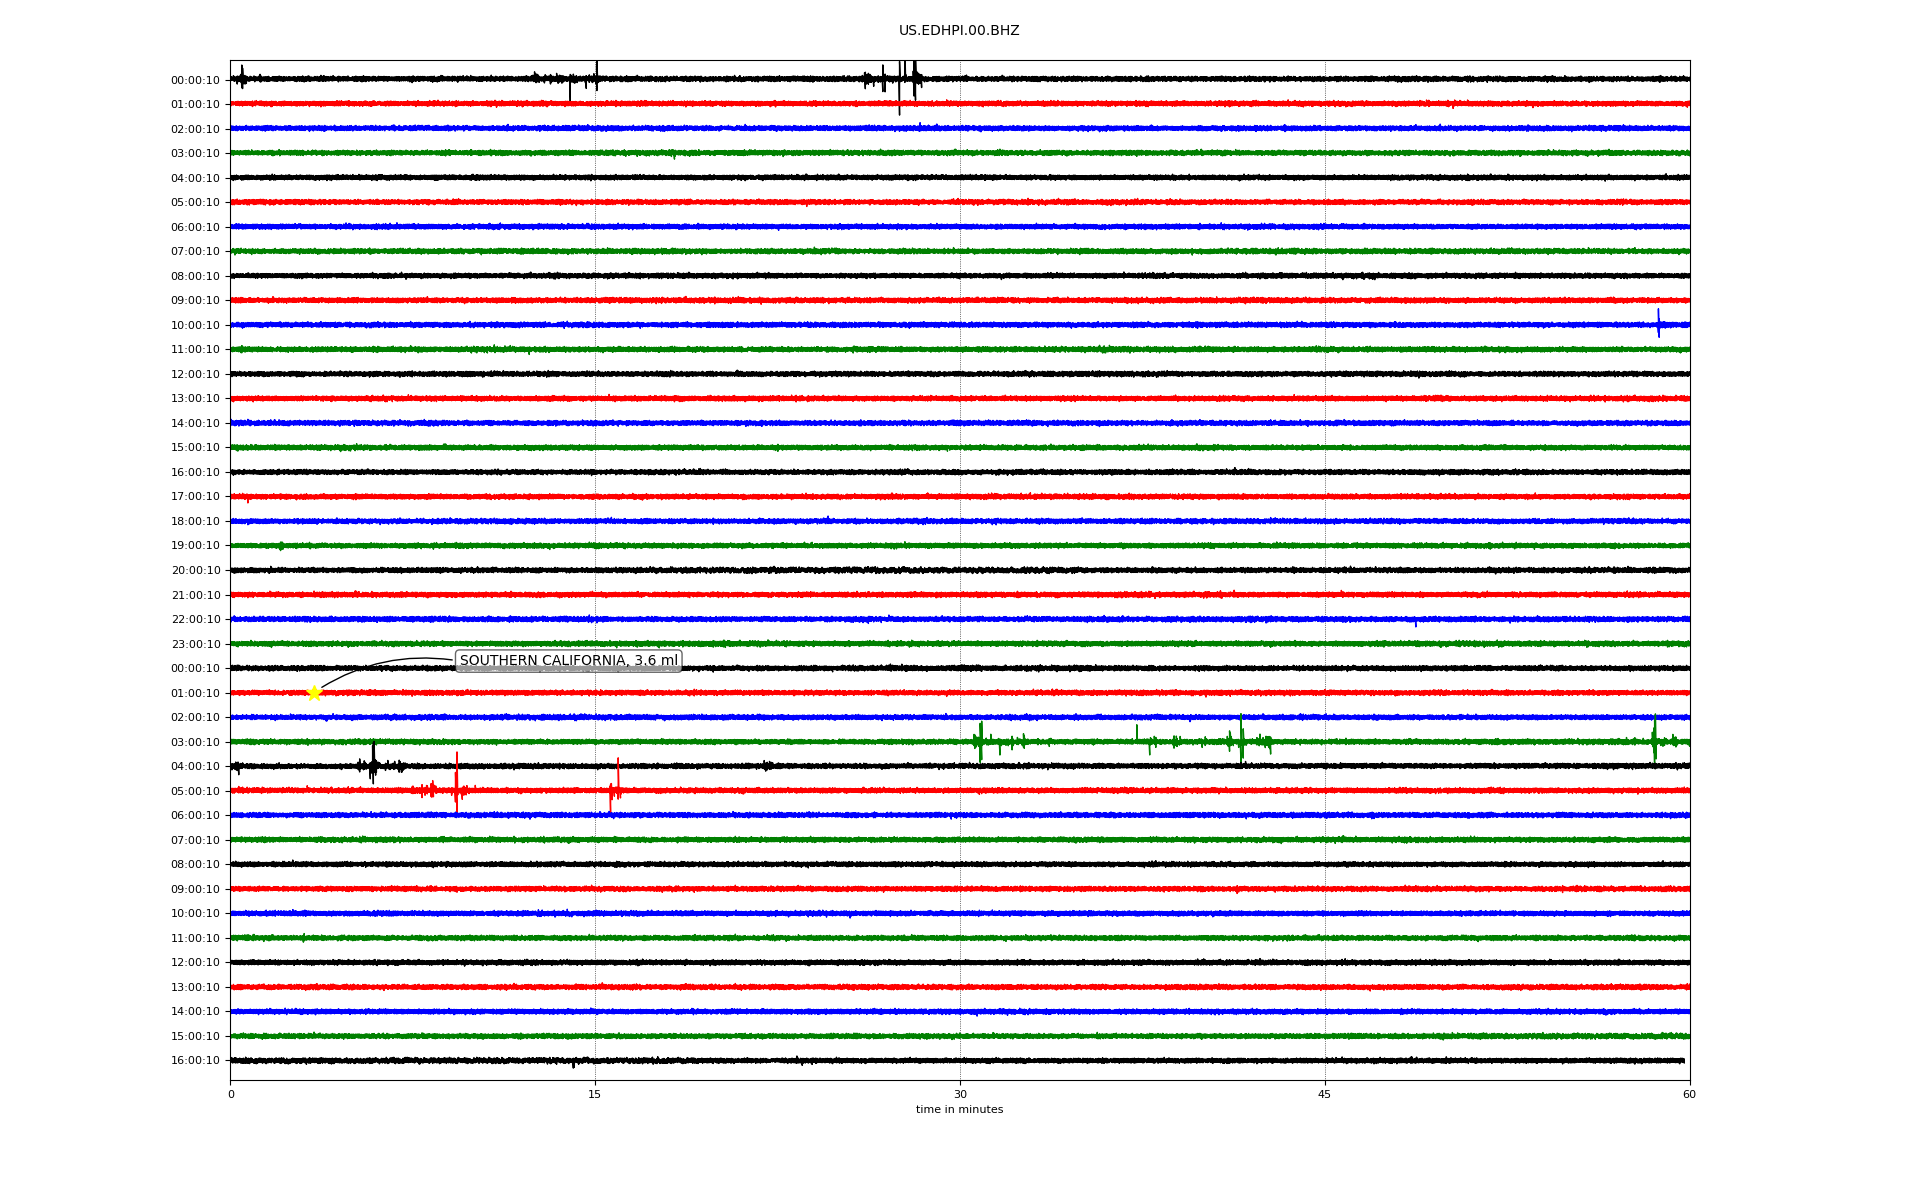Screen dimensions: 1920x1200
Task: Click the red spike near minute 16 on the second 05:00:10 trace
Action: pos(617,782)
